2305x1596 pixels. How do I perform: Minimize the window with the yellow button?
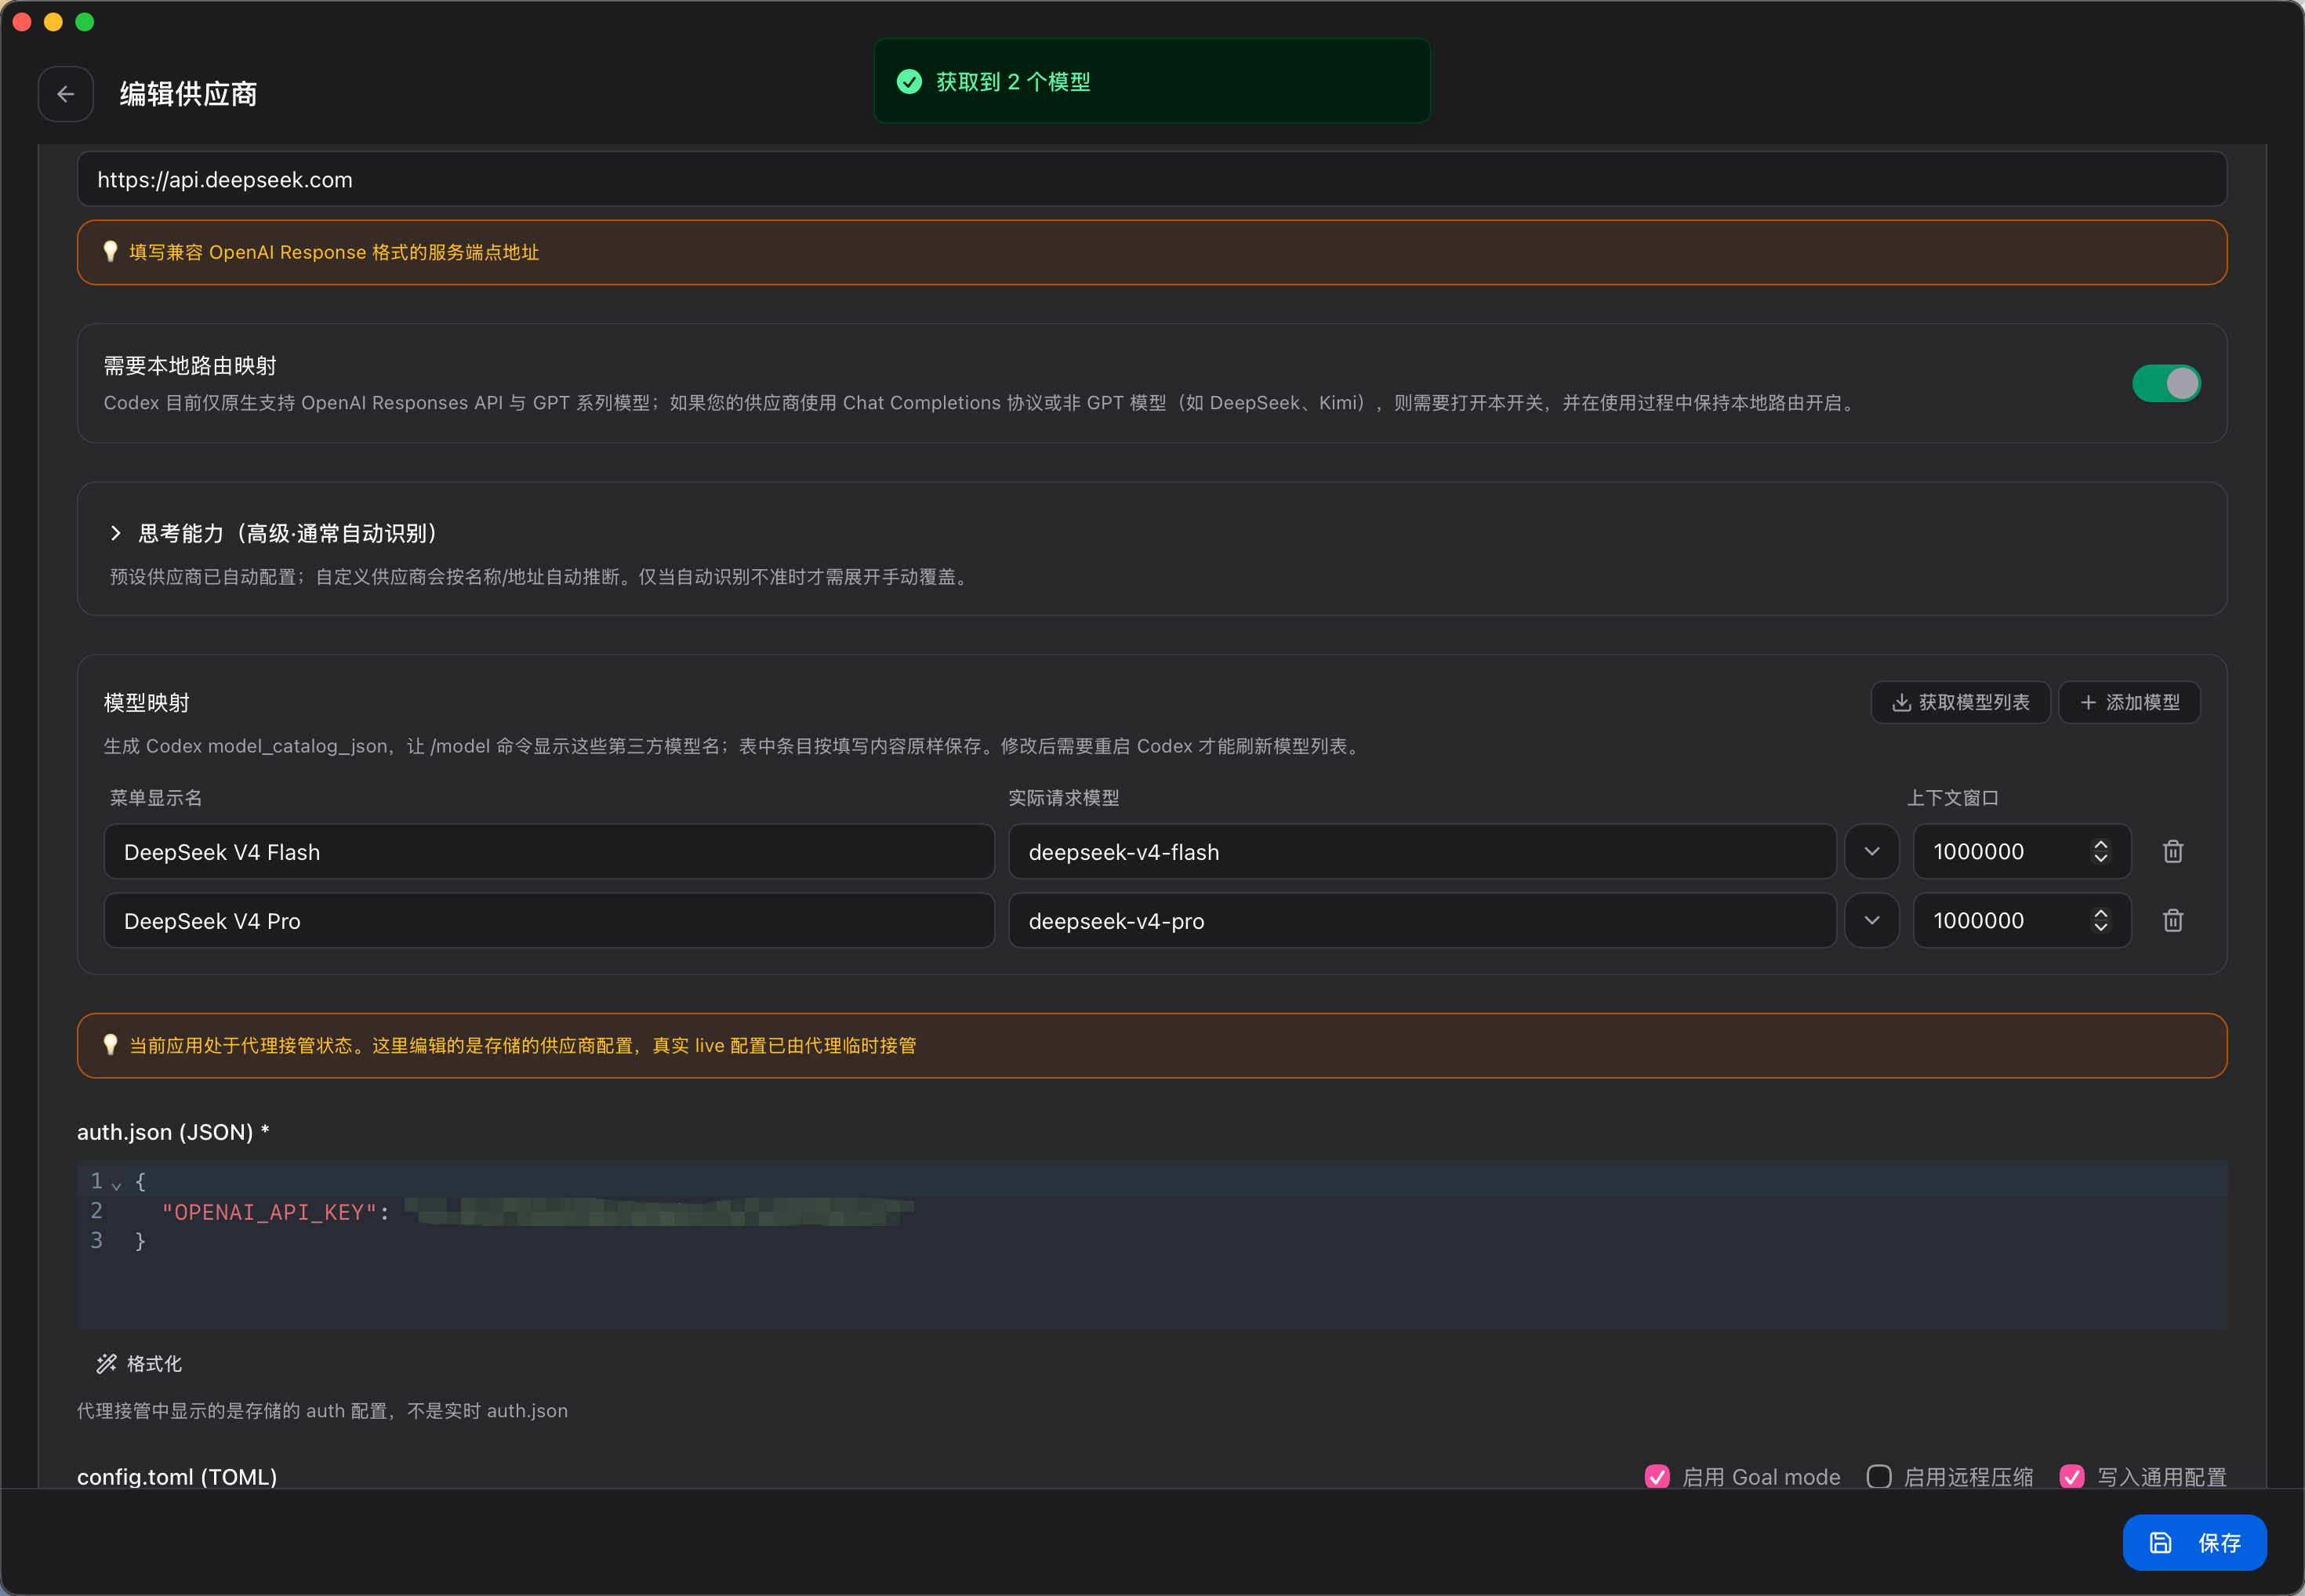click(53, 22)
